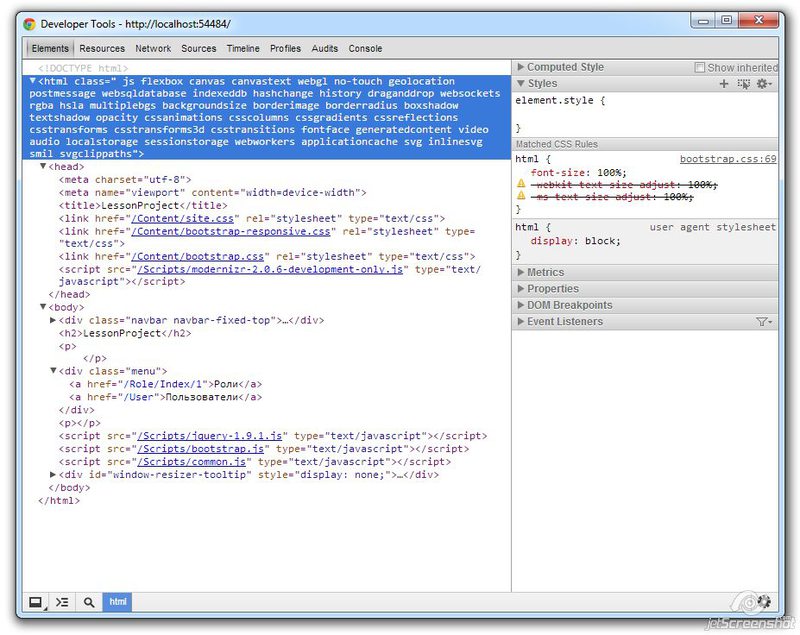Click the jetScreenshot gear control
This screenshot has width=800, height=635.
(764, 602)
